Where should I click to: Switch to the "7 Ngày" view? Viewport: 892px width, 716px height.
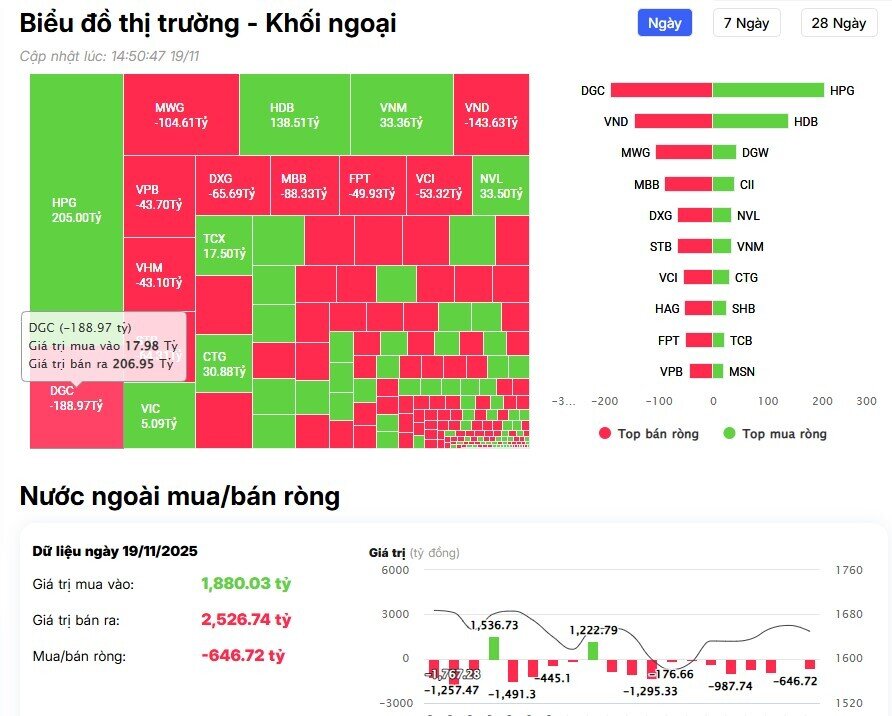click(745, 23)
